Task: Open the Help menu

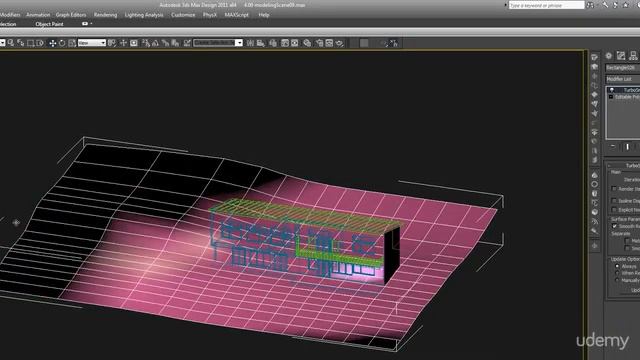Action: click(x=264, y=15)
